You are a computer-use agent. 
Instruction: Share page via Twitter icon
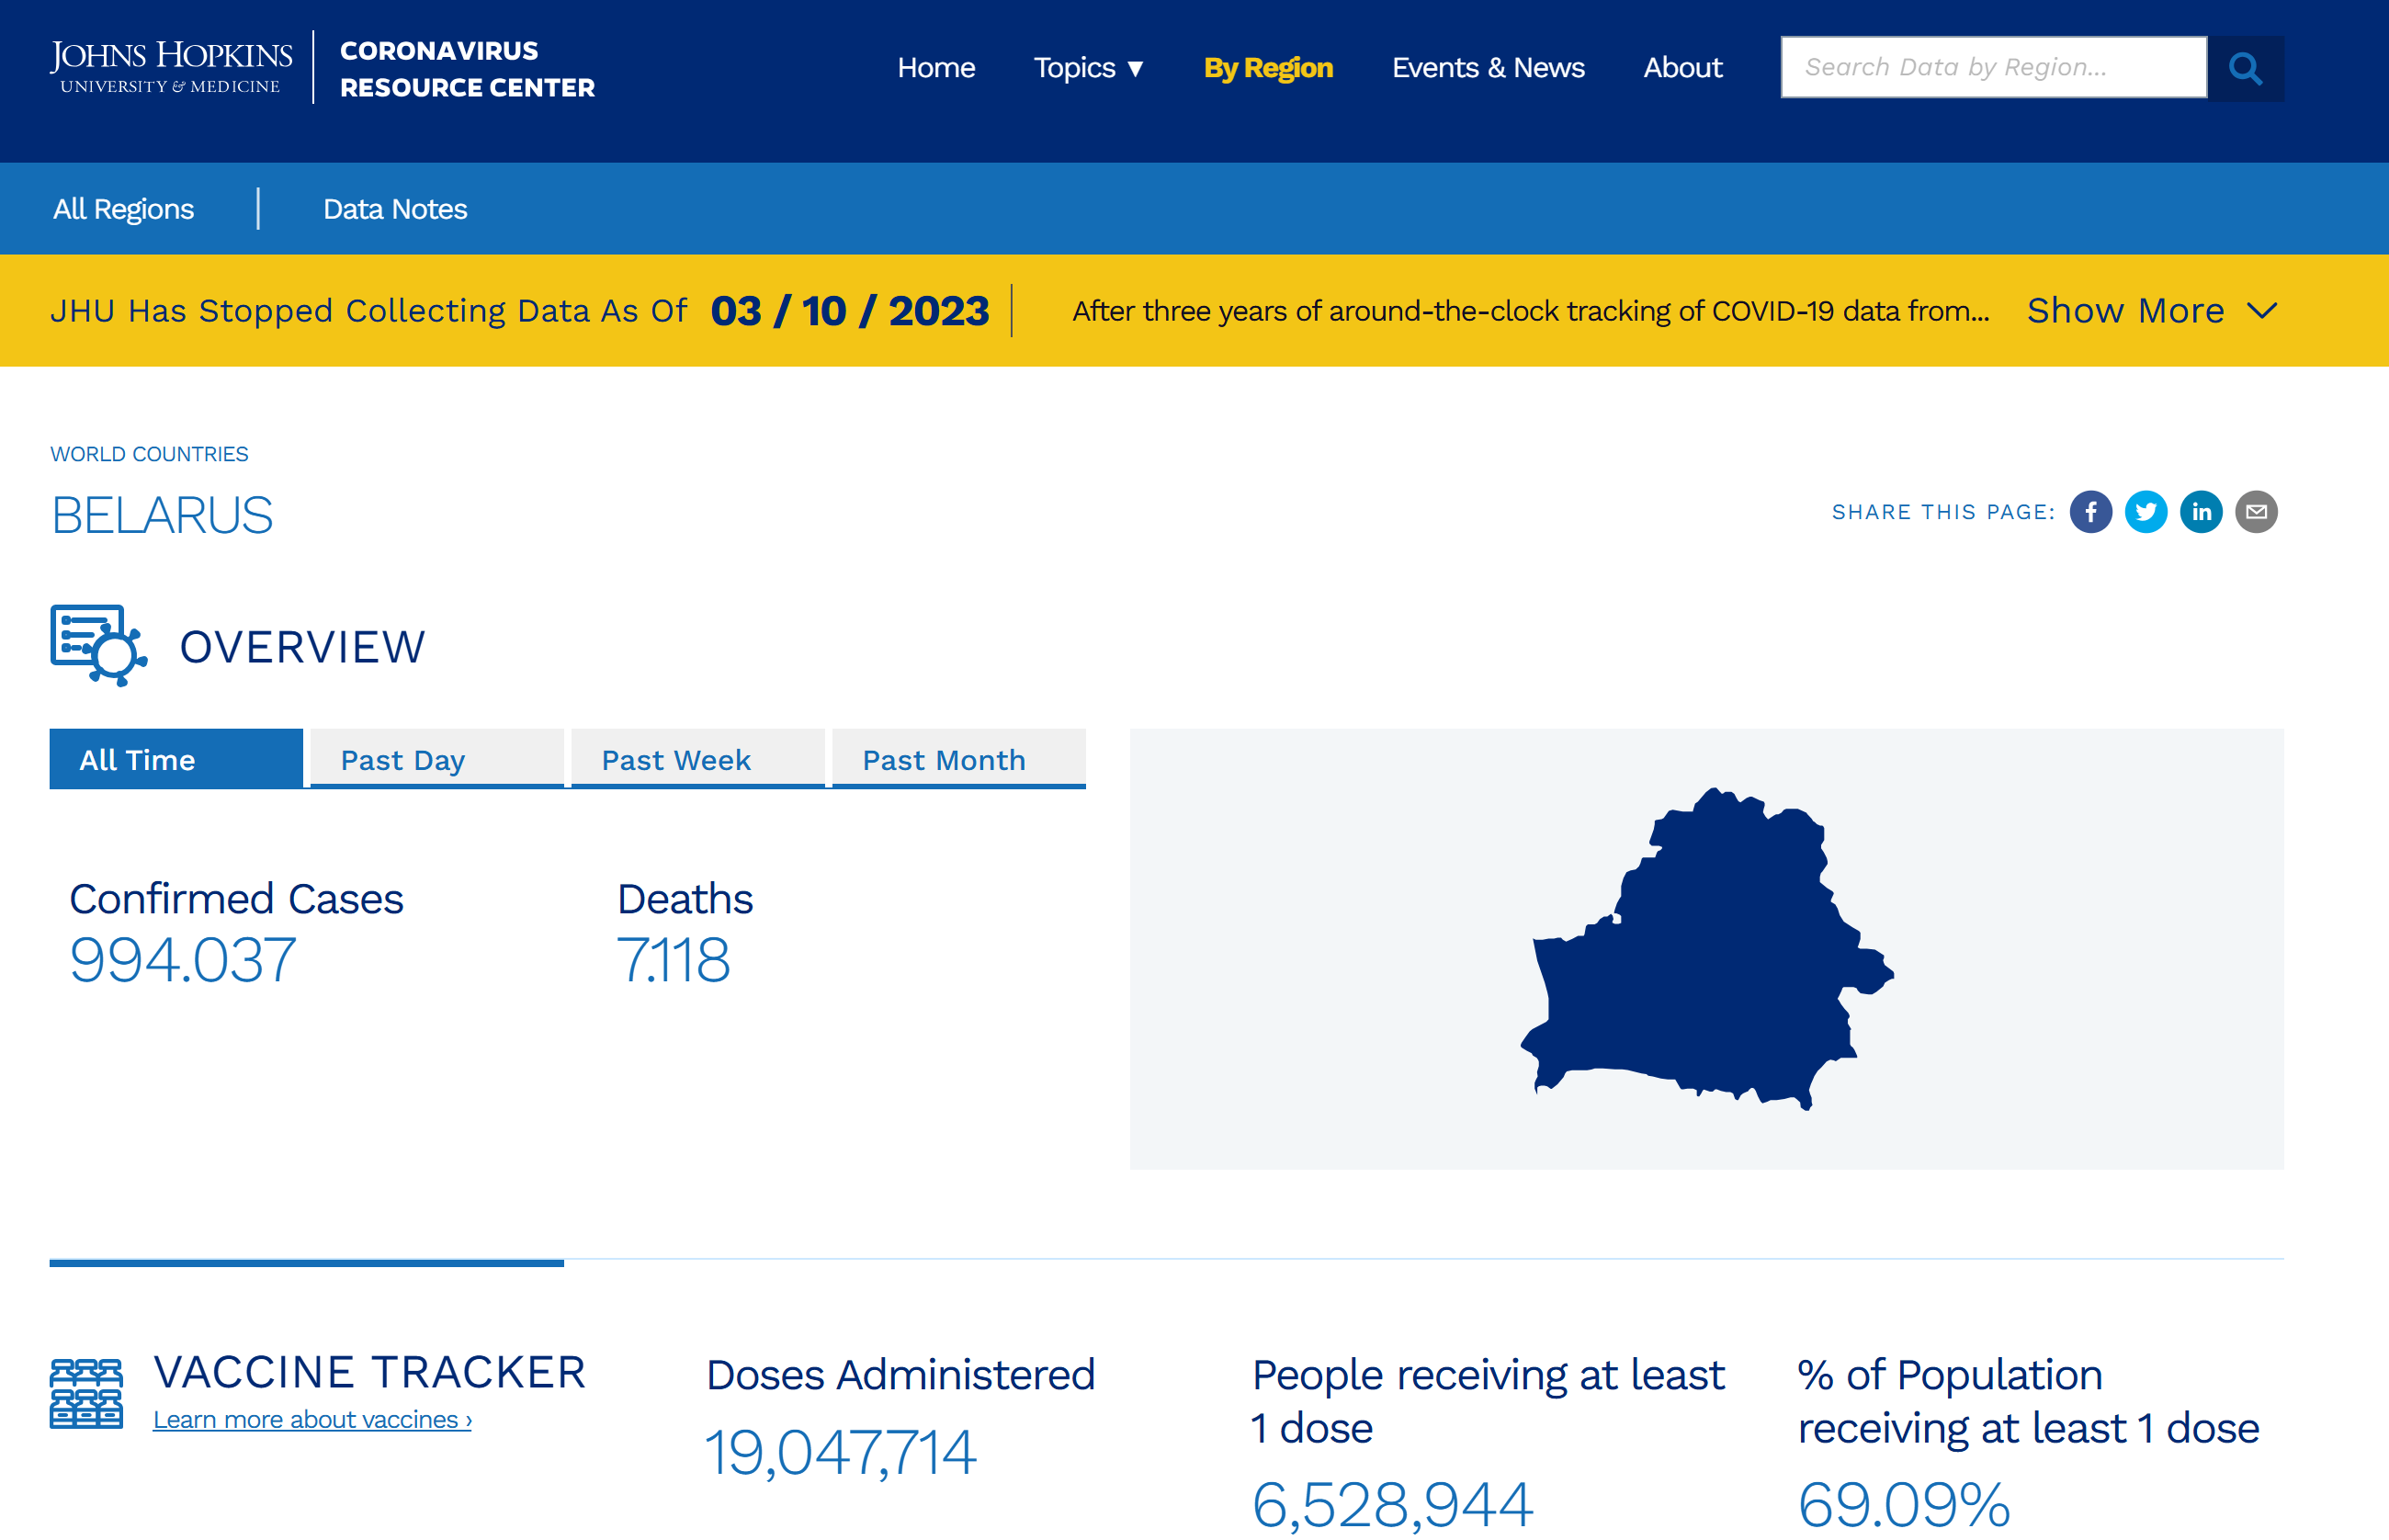pos(2145,512)
